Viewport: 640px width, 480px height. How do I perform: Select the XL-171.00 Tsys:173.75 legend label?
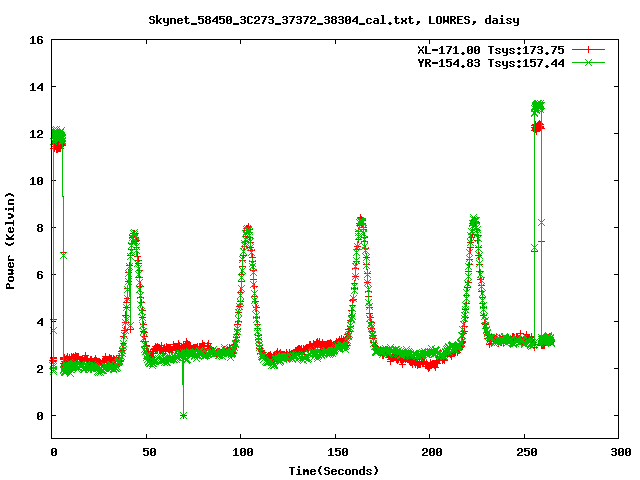[491, 50]
